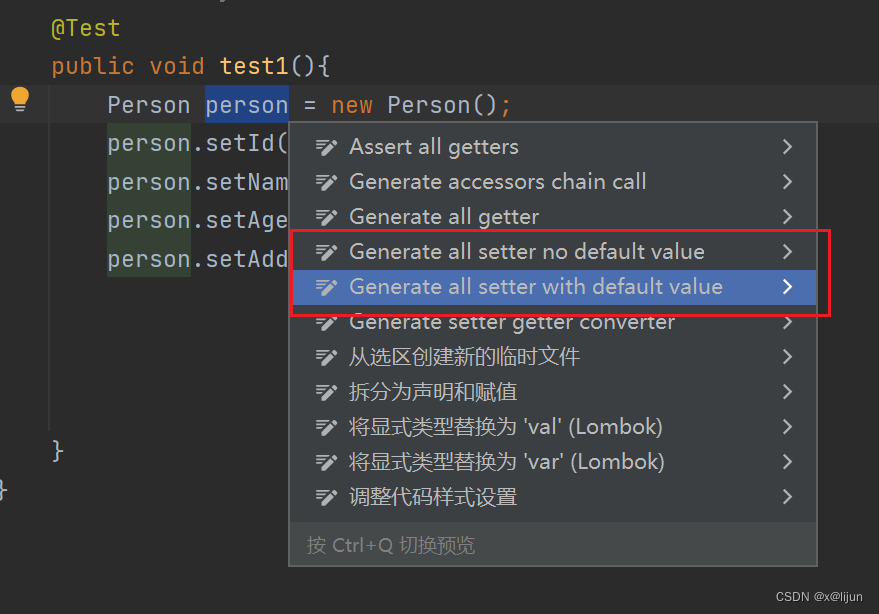The image size is (879, 614).
Task: Click pencil icon beside 拆分为声明和赋值
Action: [x=326, y=392]
